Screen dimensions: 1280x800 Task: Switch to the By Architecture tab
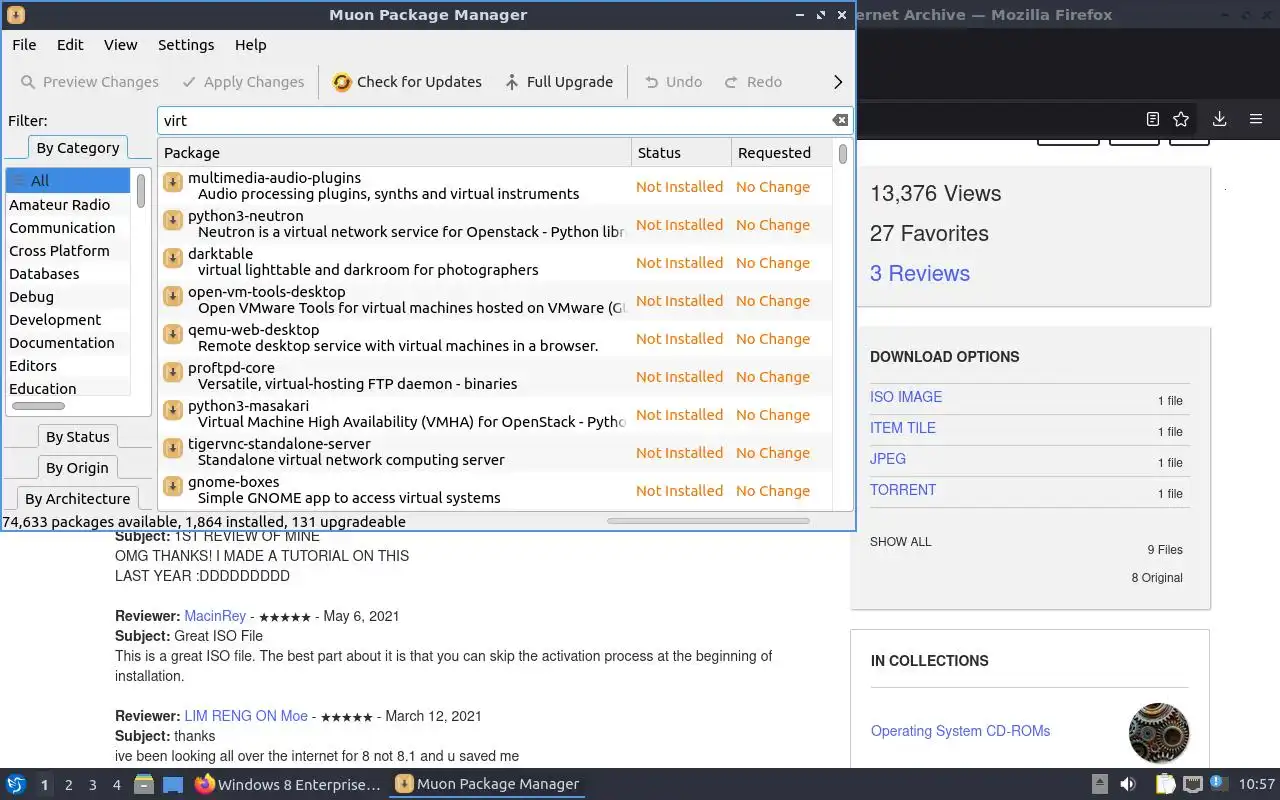78,499
